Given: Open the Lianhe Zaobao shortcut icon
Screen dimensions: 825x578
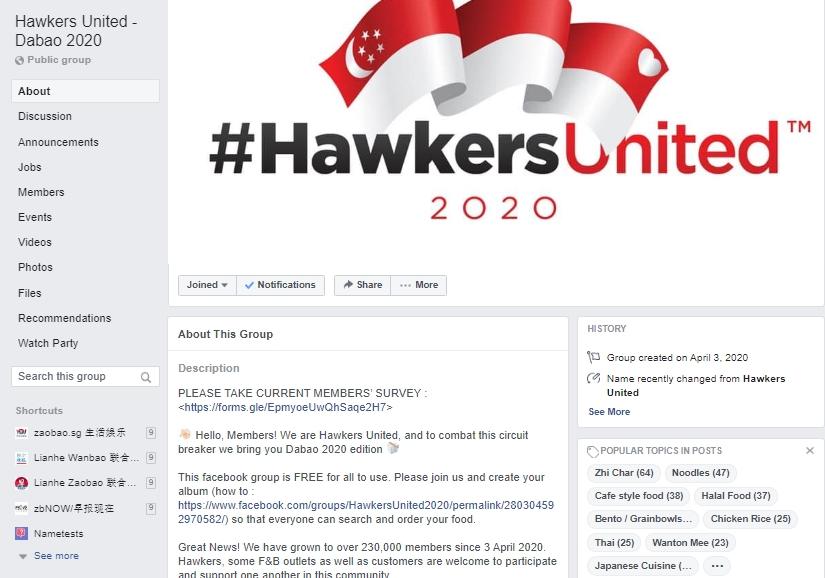Looking at the screenshot, I should pos(22,483).
